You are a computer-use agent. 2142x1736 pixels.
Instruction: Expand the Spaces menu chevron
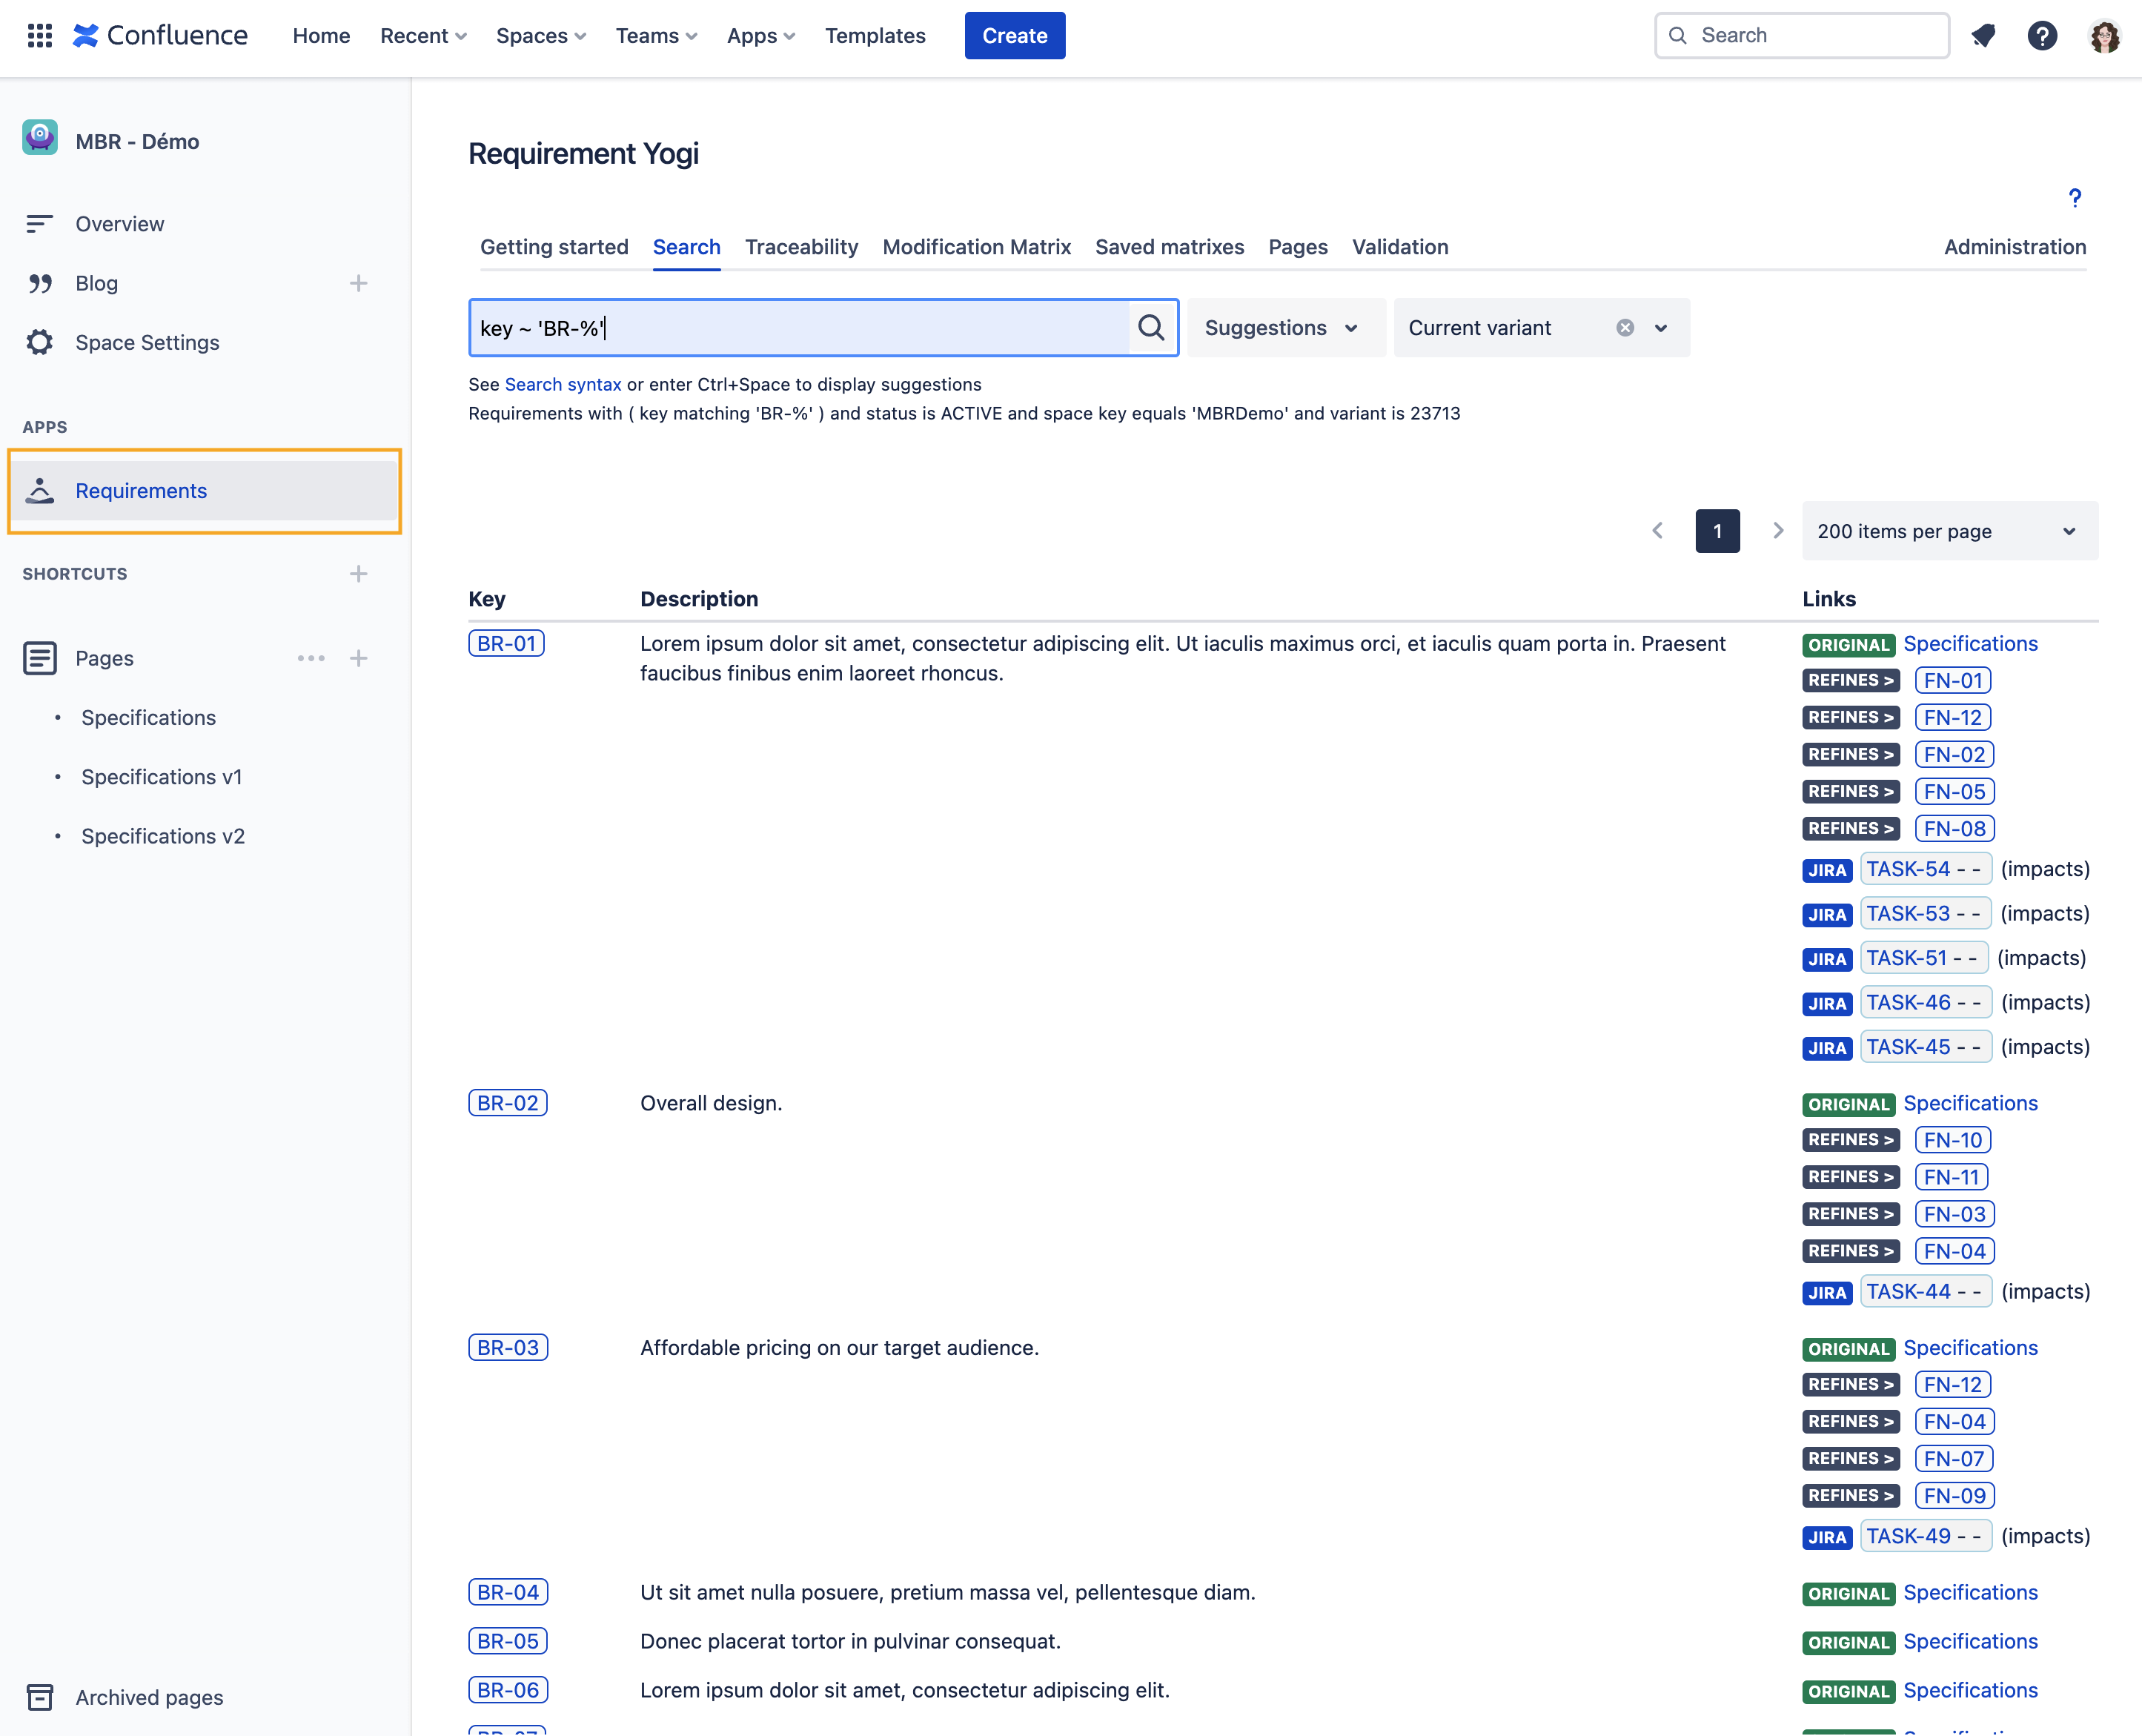pyautogui.click(x=579, y=35)
